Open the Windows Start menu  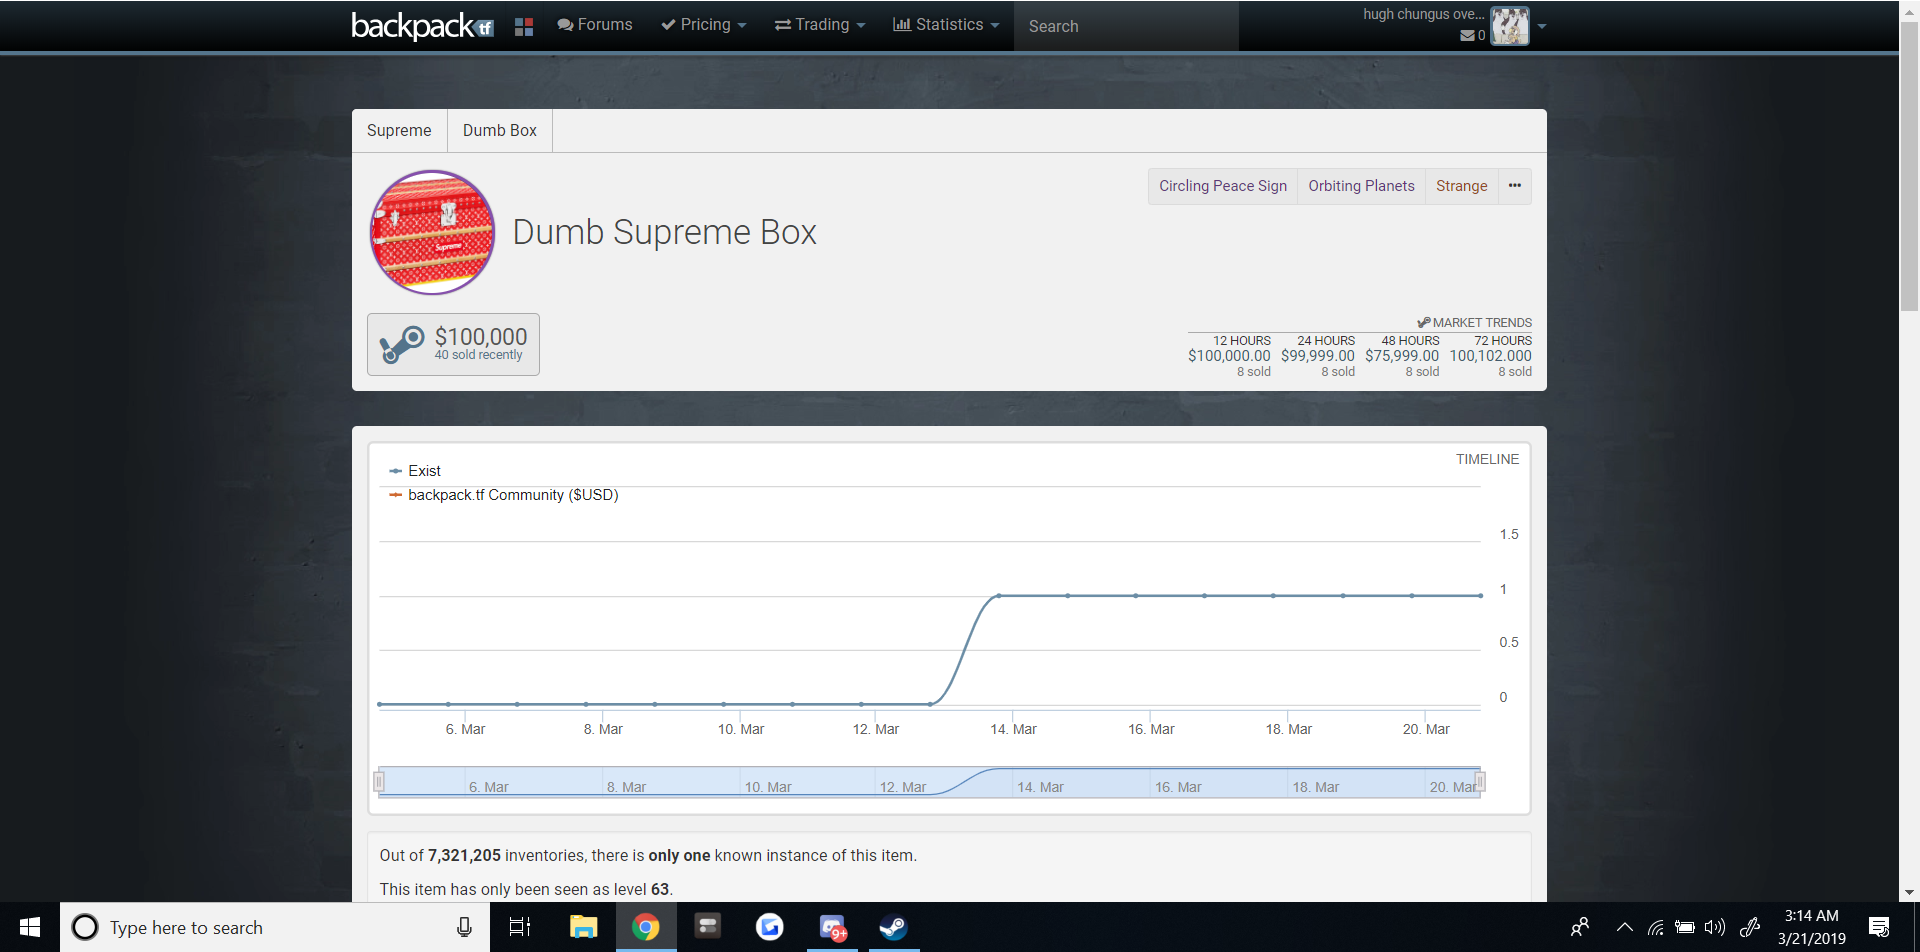click(30, 927)
